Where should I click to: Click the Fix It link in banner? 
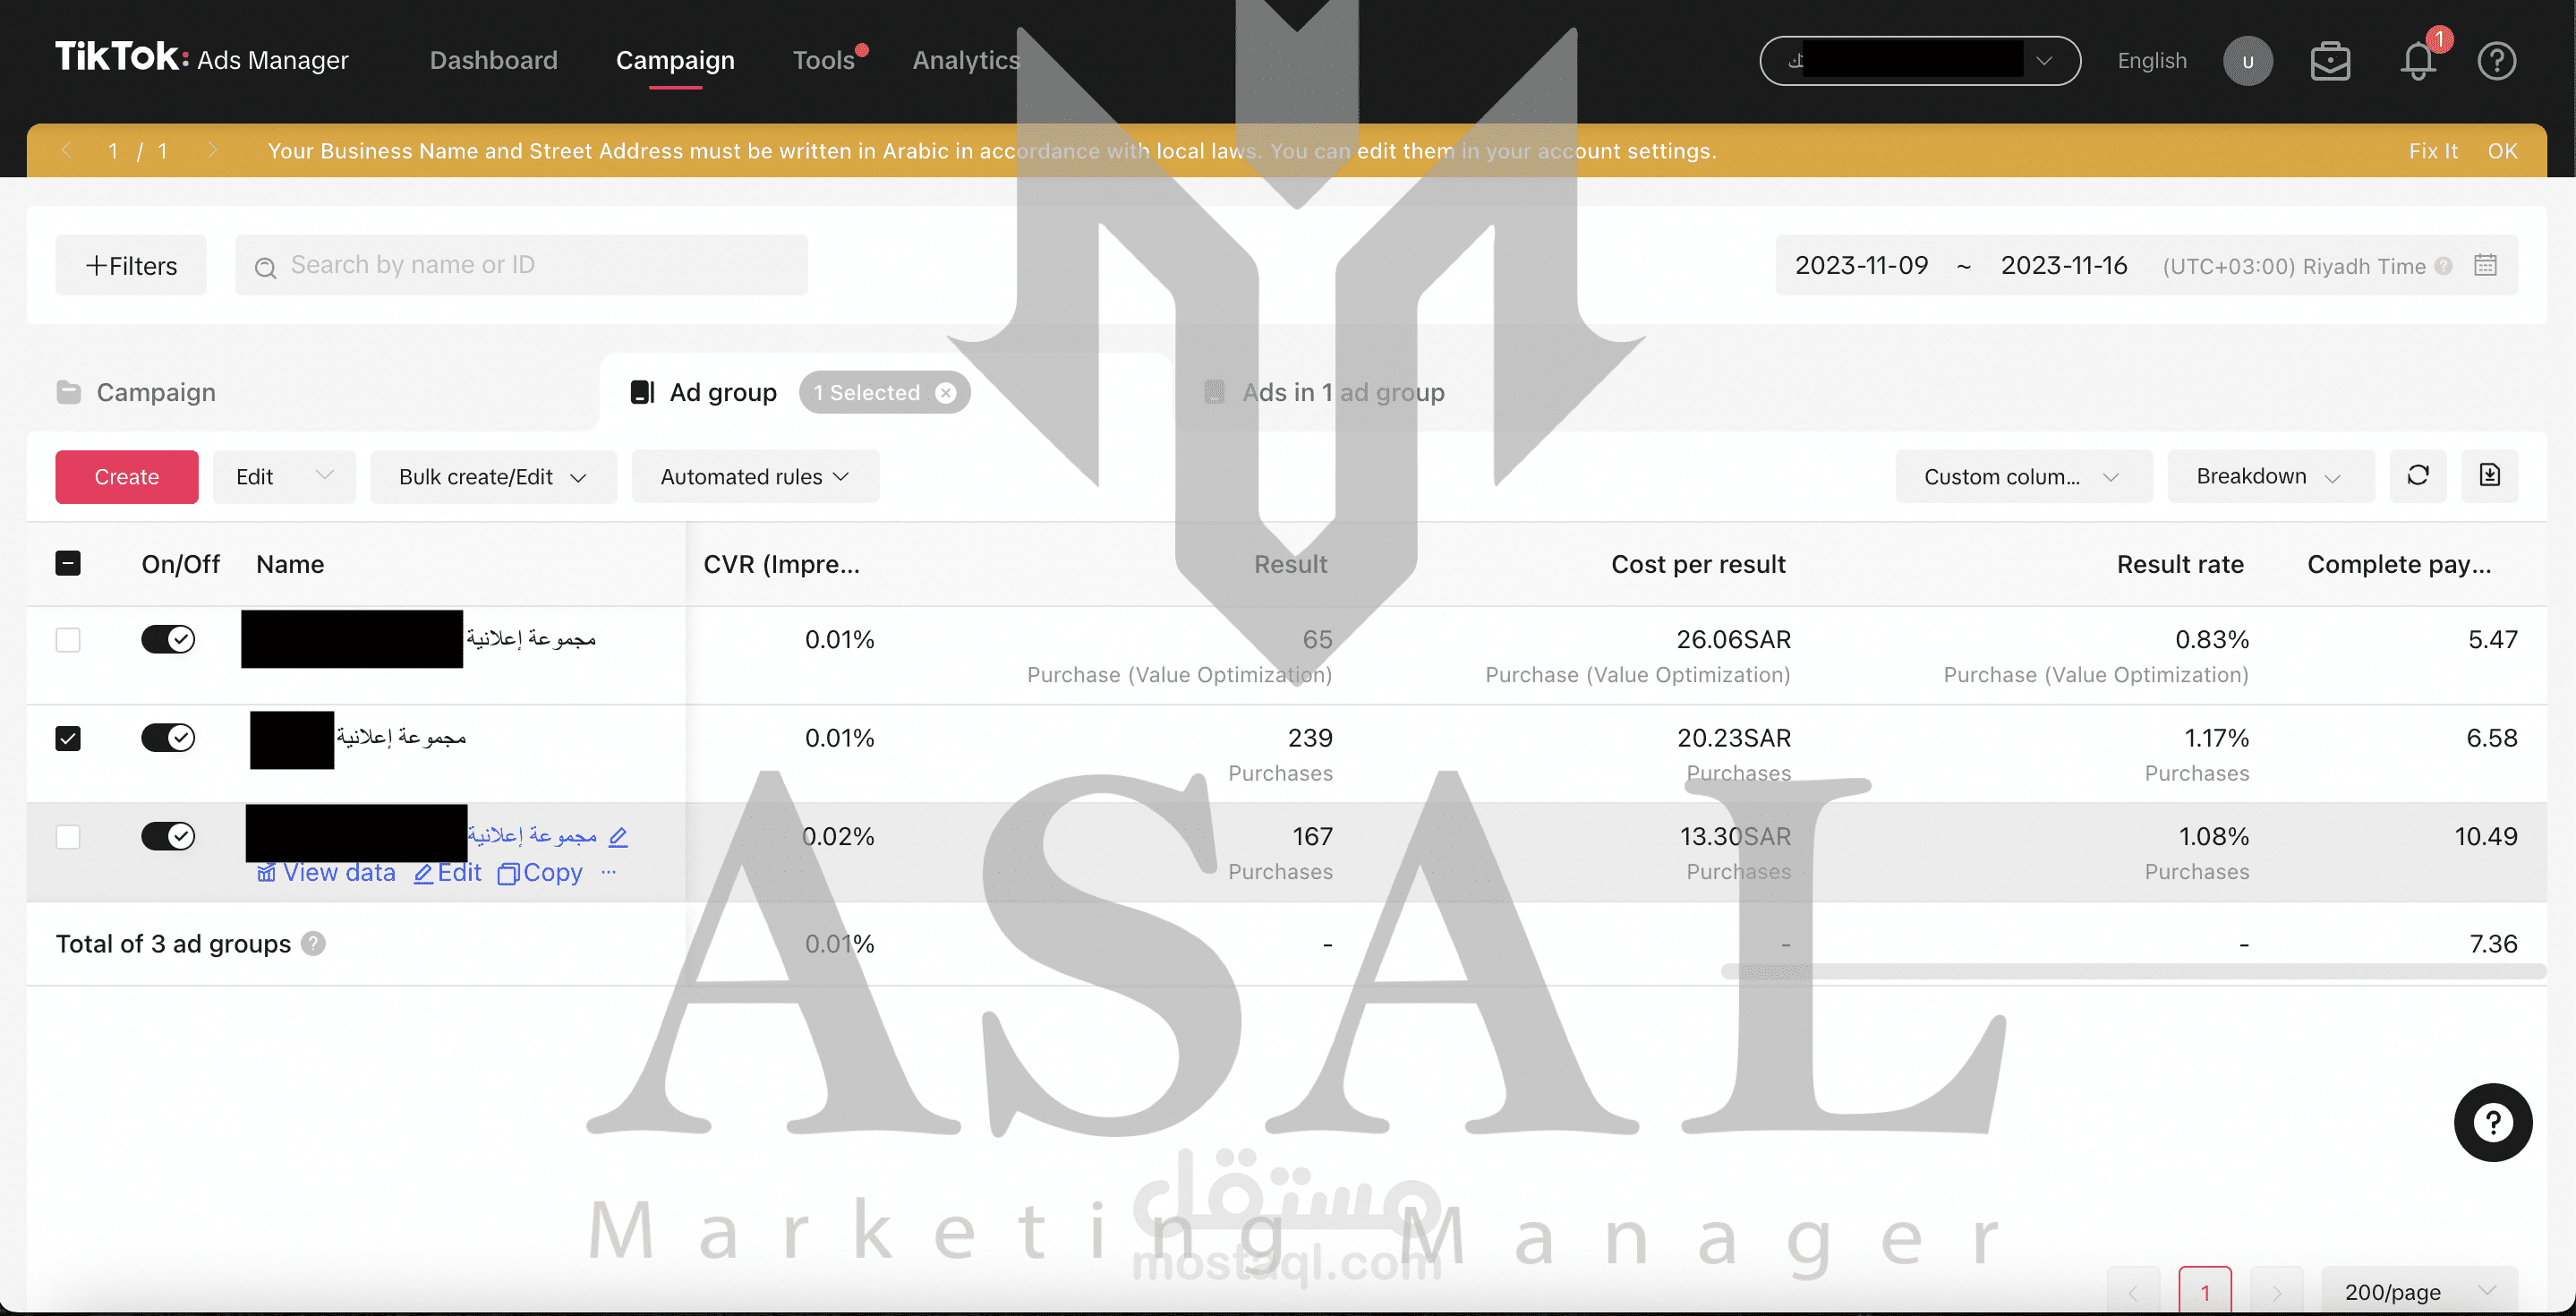(x=2432, y=151)
